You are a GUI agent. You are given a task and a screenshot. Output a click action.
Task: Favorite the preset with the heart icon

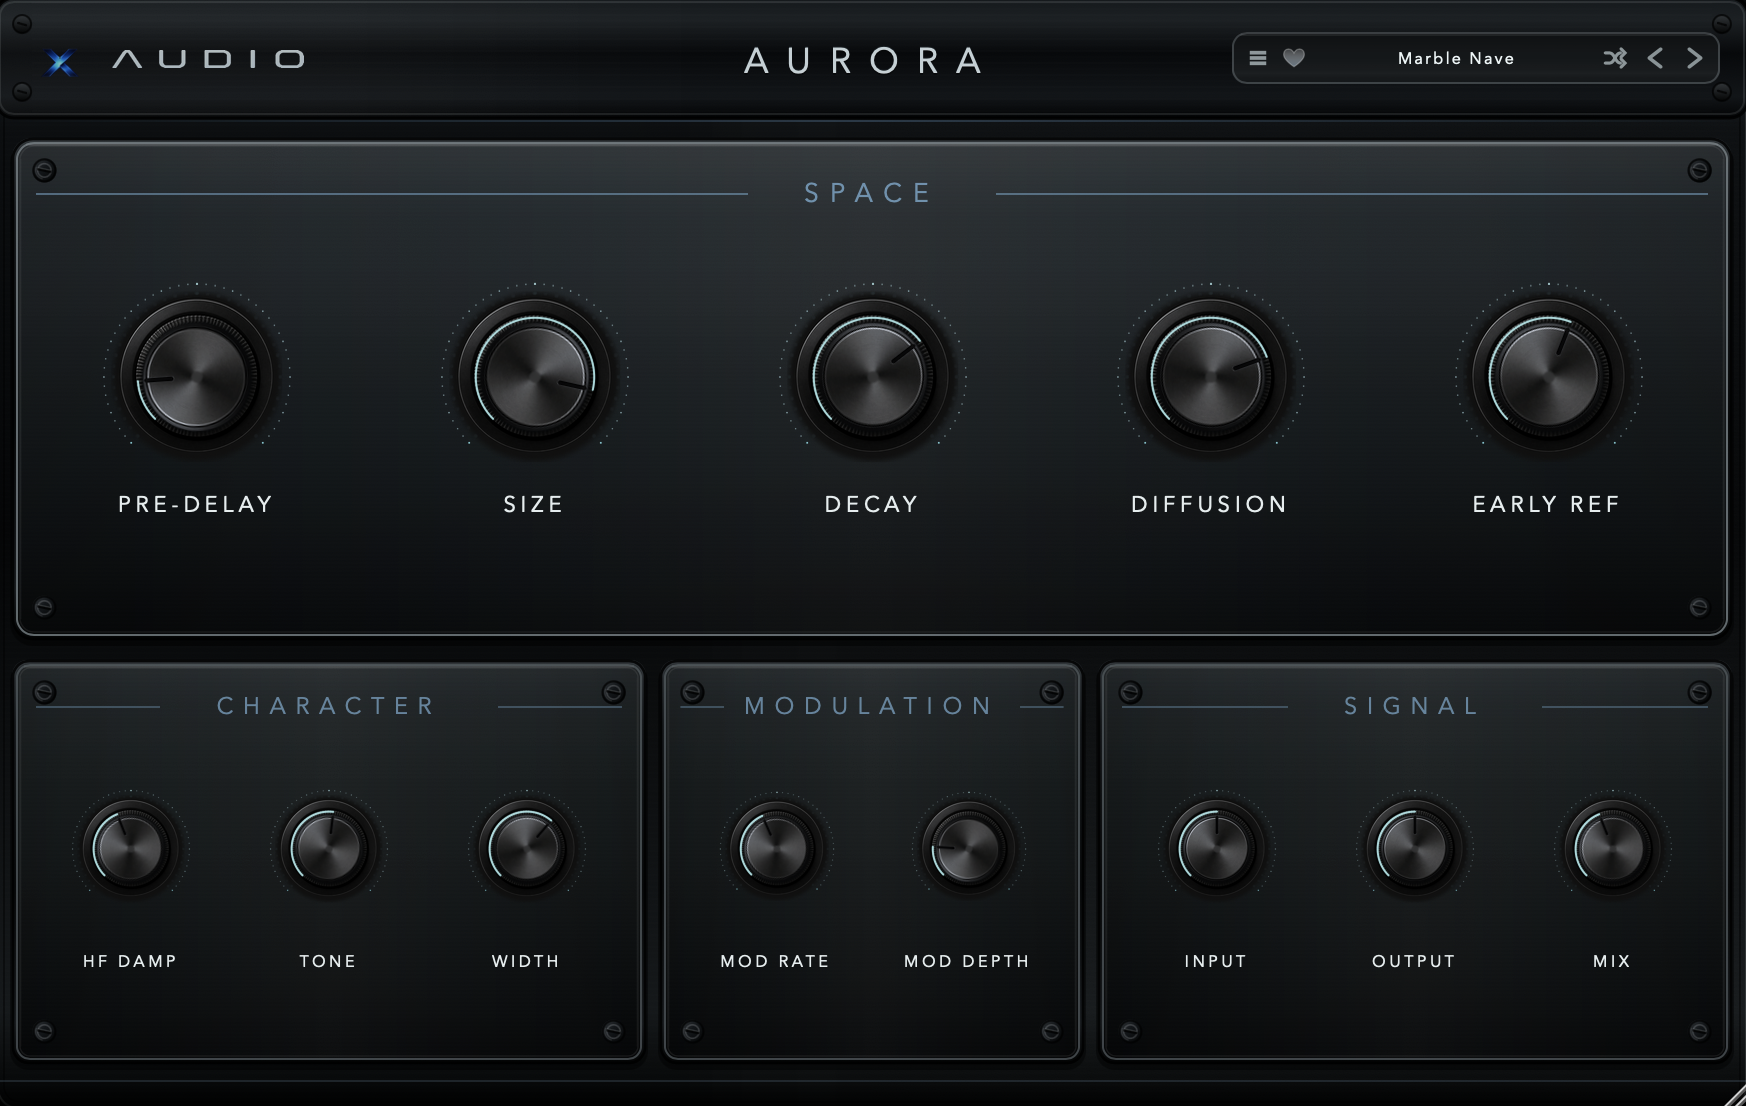[x=1294, y=59]
